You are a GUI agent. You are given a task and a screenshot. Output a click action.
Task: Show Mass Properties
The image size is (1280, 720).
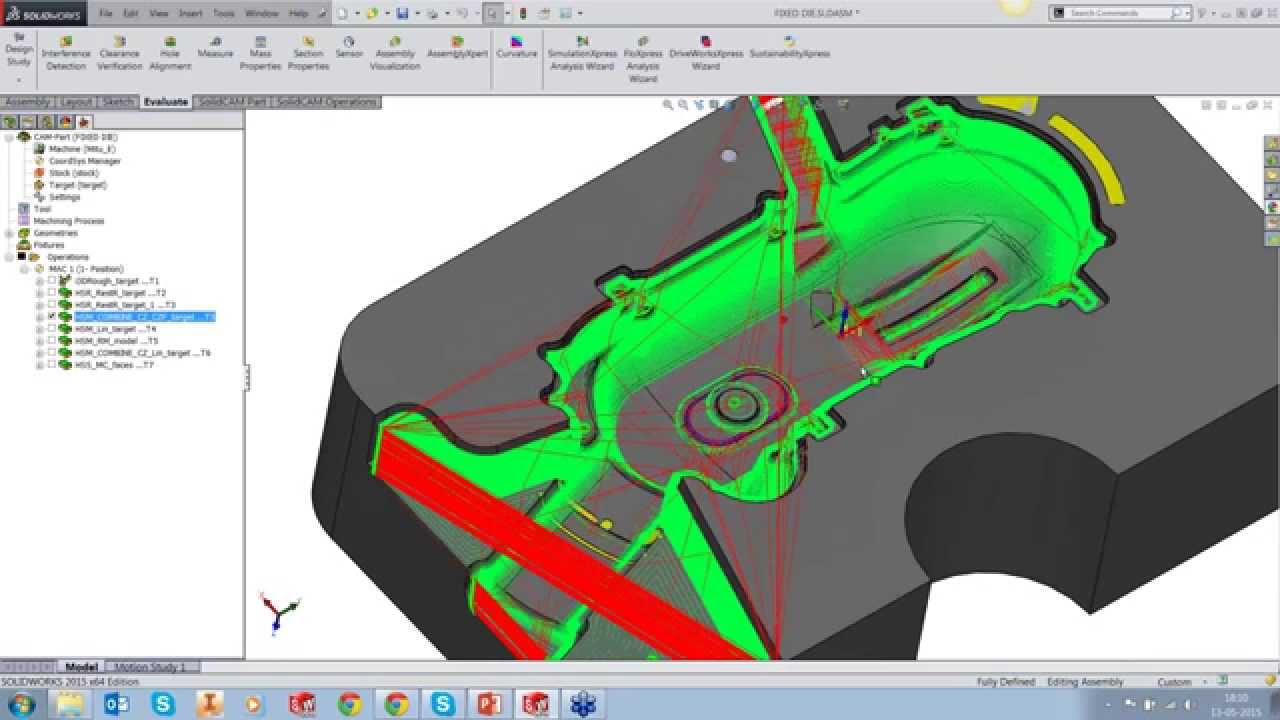pyautogui.click(x=260, y=53)
